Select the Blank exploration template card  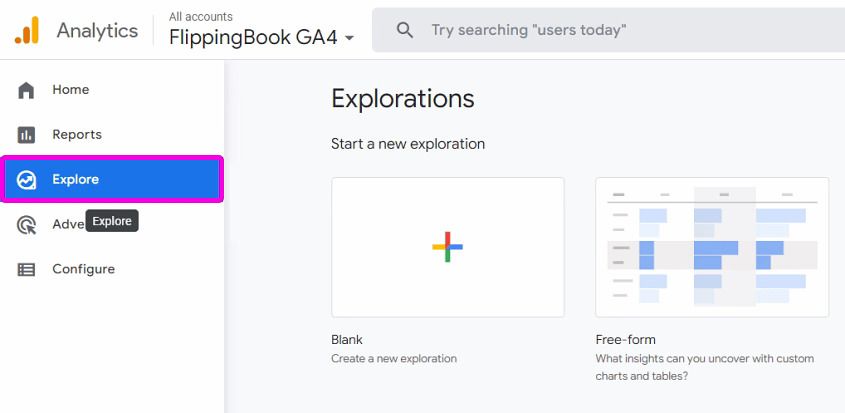pos(448,247)
